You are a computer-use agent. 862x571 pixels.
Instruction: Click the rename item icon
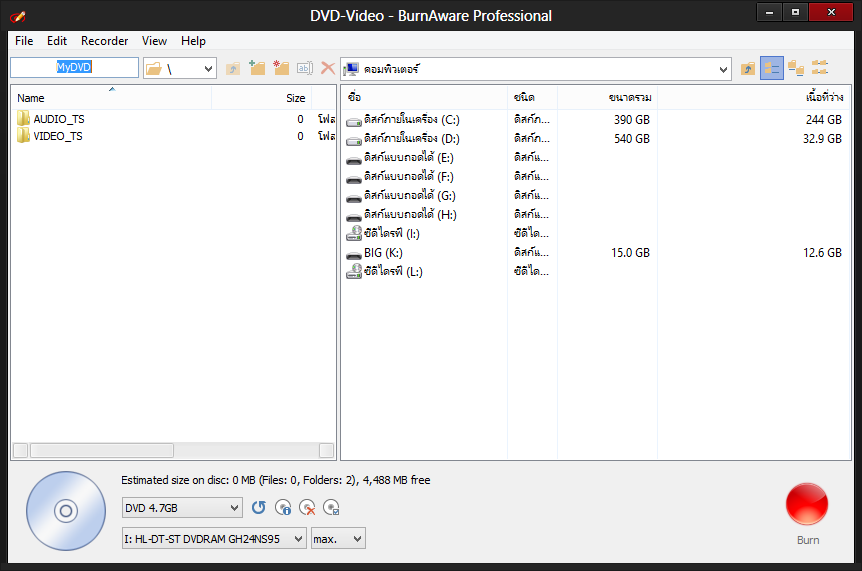click(x=305, y=68)
